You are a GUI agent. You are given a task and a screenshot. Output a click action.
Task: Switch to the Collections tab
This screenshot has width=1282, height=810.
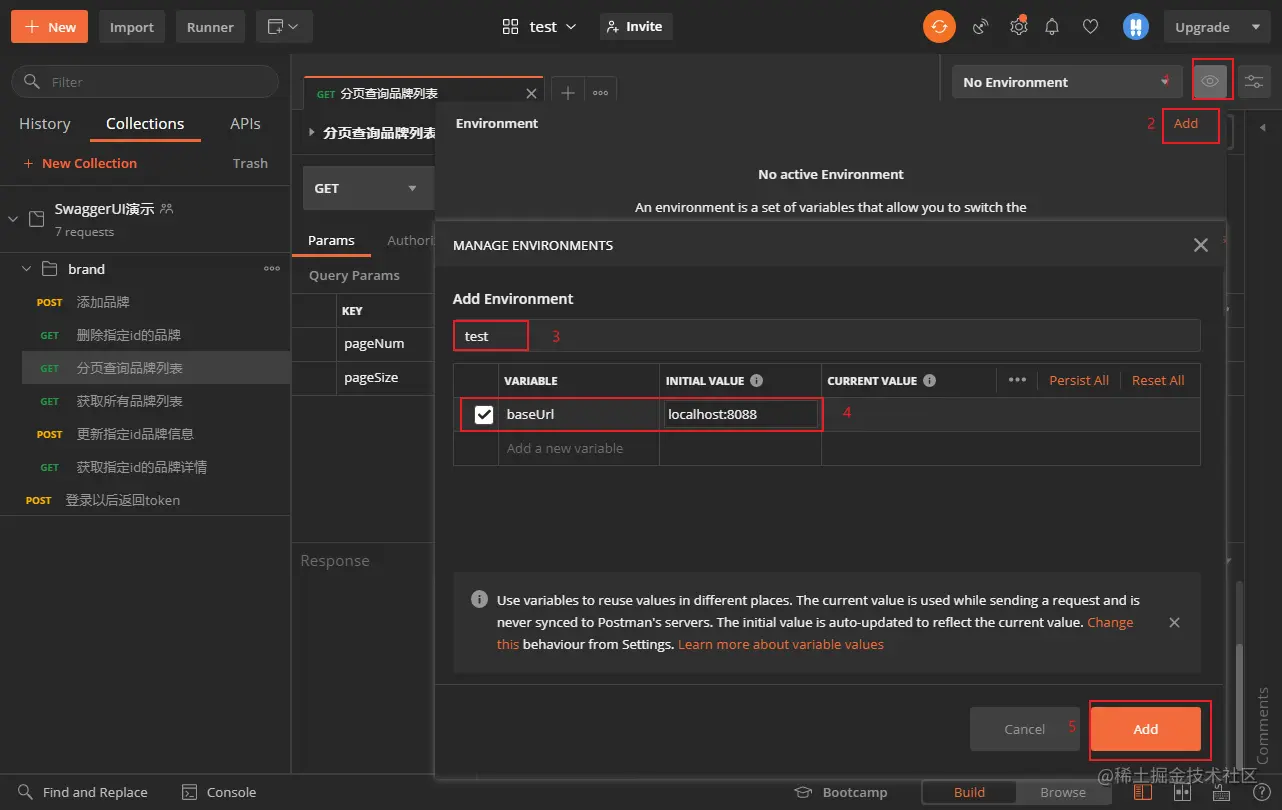[x=145, y=124]
